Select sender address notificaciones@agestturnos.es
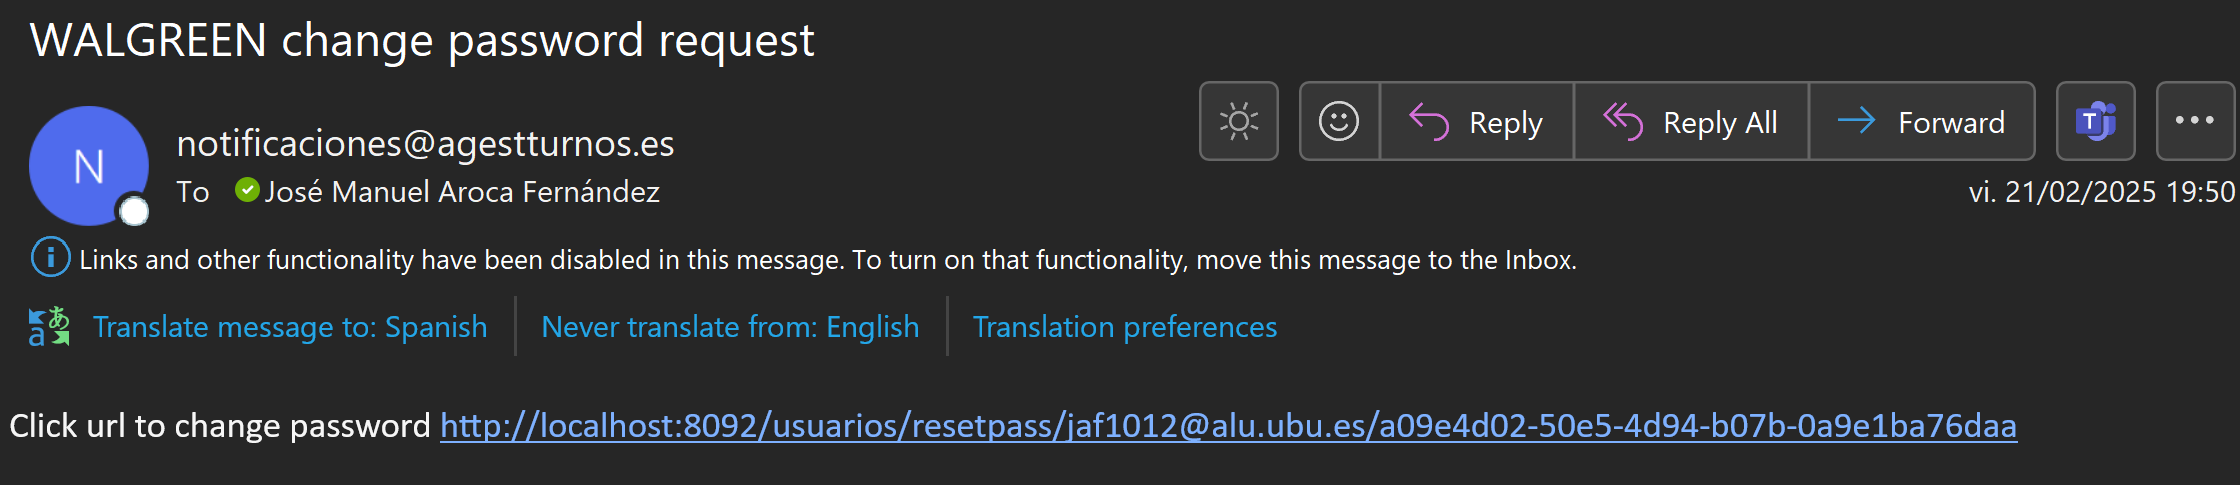 tap(425, 144)
